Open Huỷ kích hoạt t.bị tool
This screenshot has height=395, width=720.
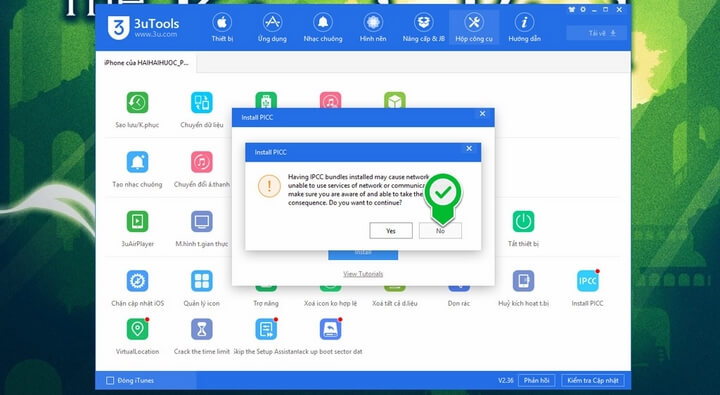[x=523, y=288]
